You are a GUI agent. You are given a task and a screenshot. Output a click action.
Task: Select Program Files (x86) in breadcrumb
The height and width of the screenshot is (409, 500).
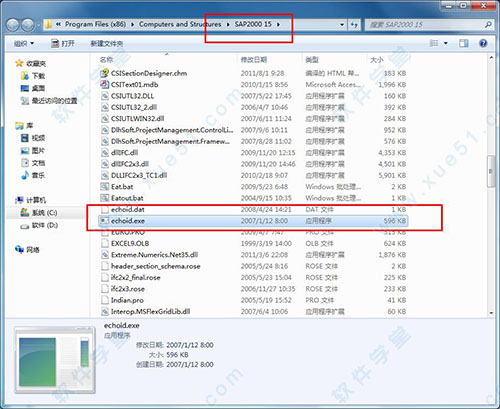[96, 24]
